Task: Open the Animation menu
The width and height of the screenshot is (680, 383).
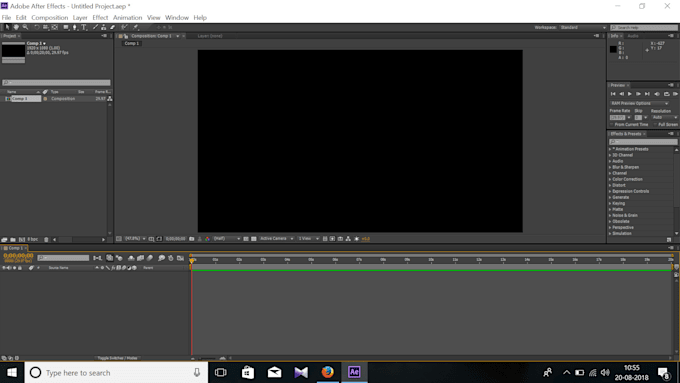Action: 128,18
